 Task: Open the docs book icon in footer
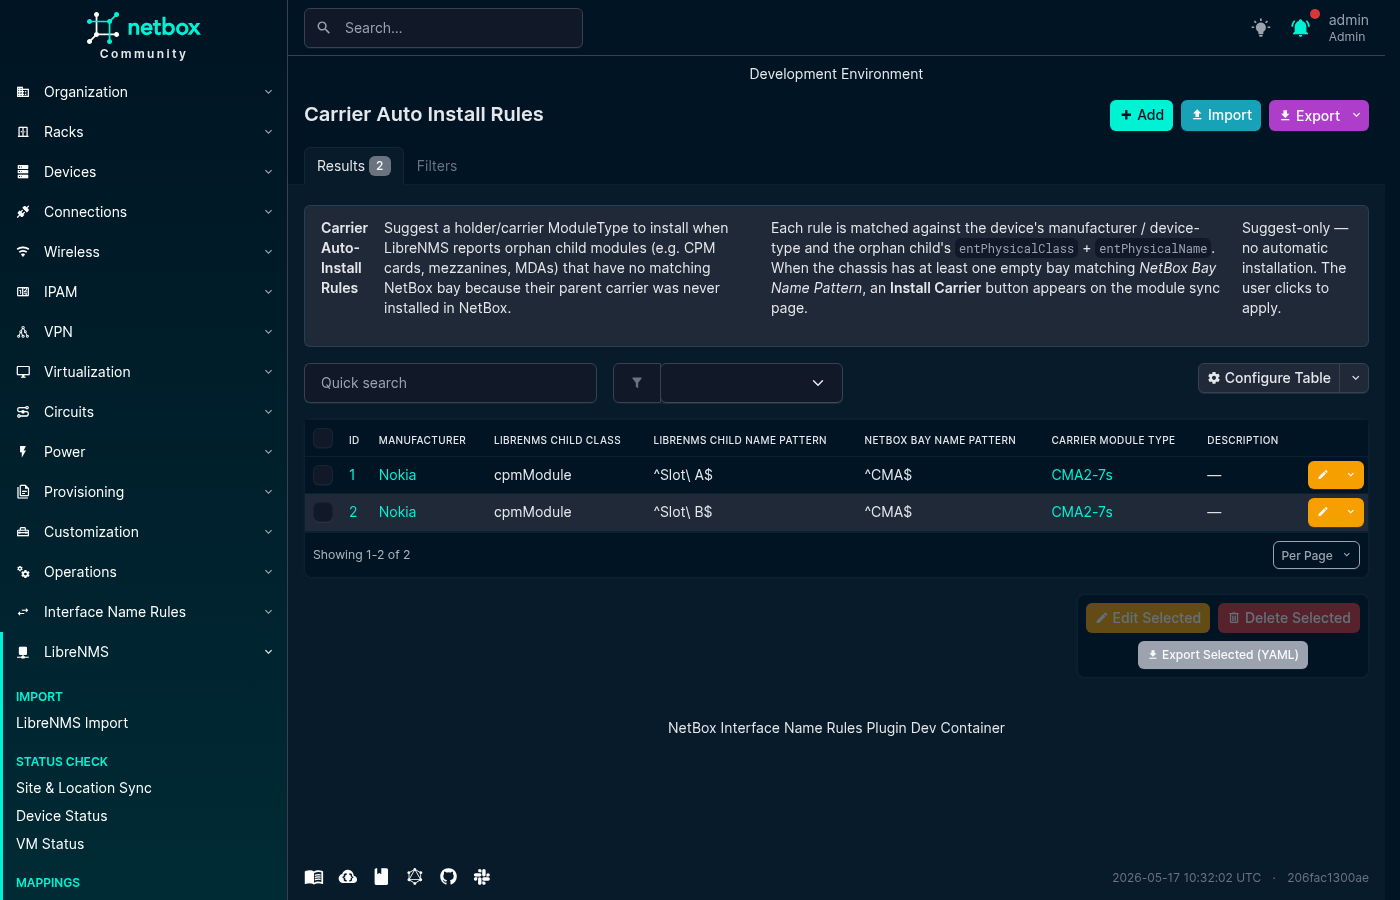click(x=314, y=877)
